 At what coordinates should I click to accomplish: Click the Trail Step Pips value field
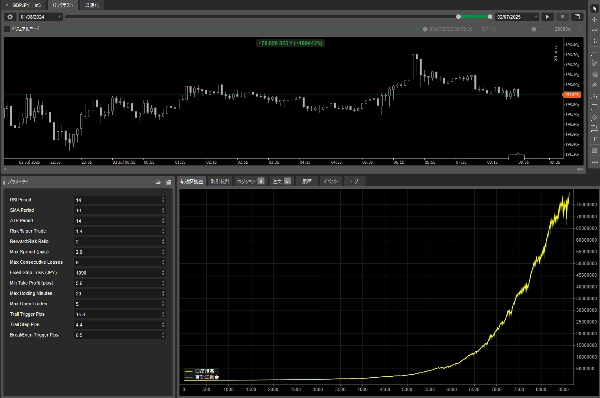(120, 325)
